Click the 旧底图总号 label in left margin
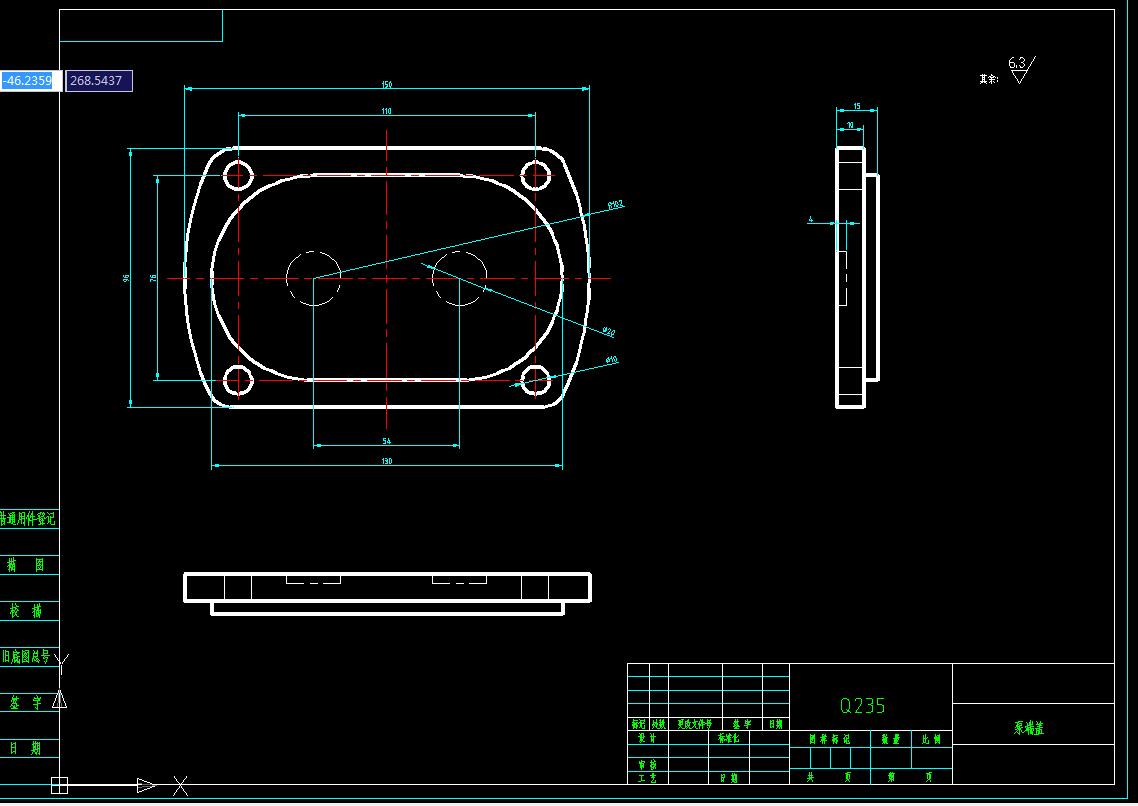Image resolution: width=1138 pixels, height=806 pixels. [26, 657]
